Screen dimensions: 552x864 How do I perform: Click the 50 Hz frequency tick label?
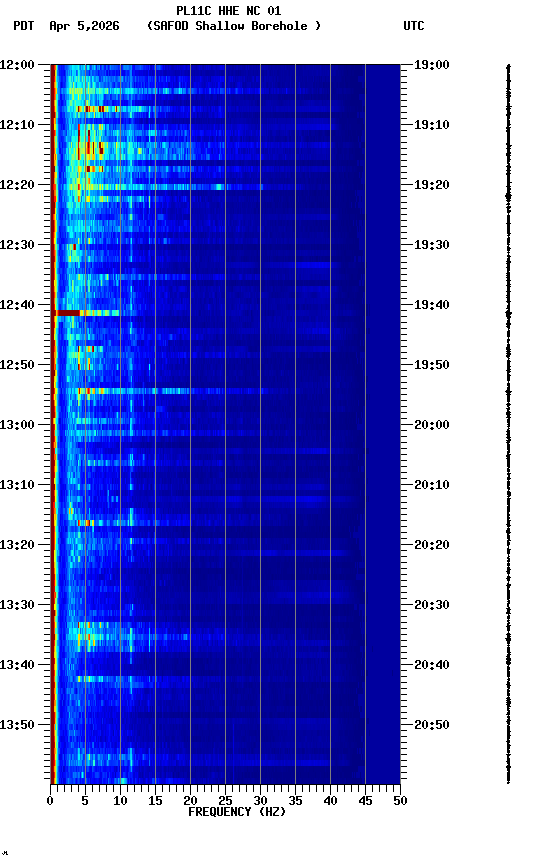click(x=400, y=801)
